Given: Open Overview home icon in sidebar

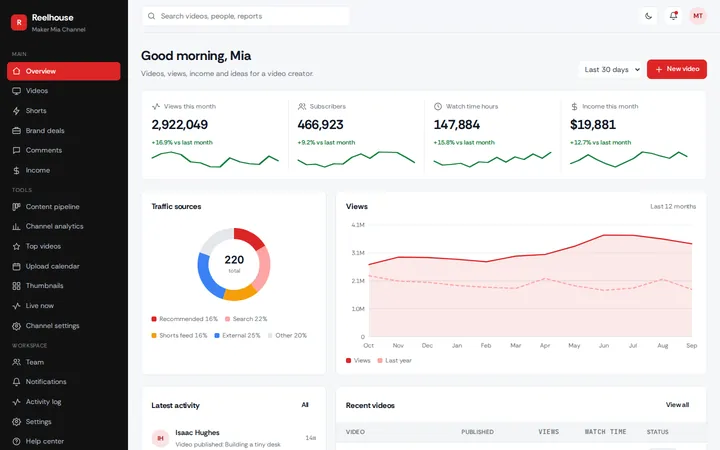Looking at the screenshot, I should 17,71.
